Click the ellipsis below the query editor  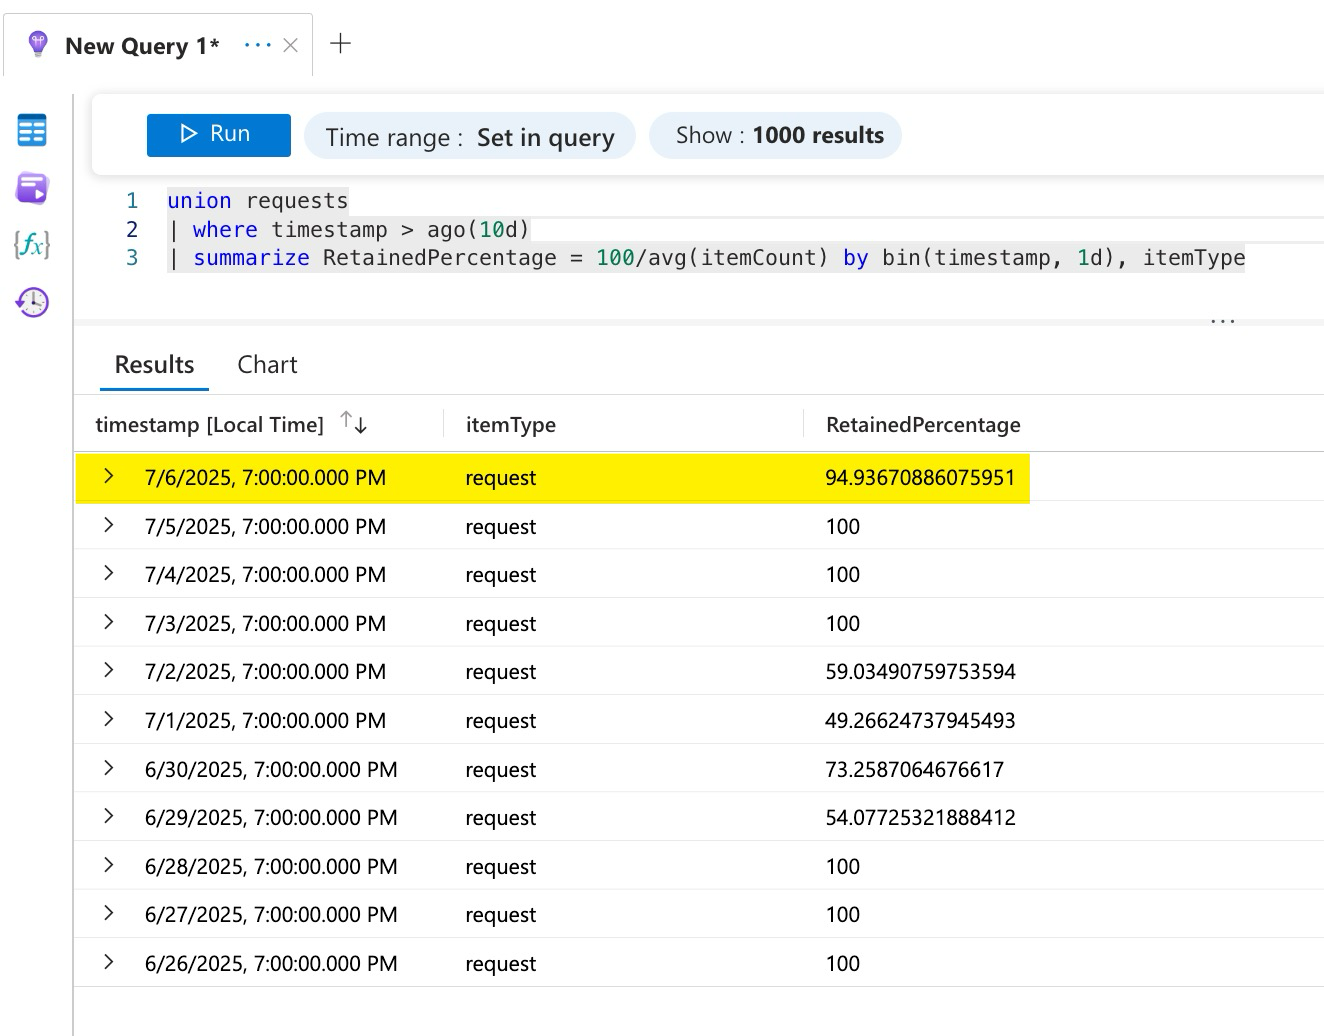1222,319
